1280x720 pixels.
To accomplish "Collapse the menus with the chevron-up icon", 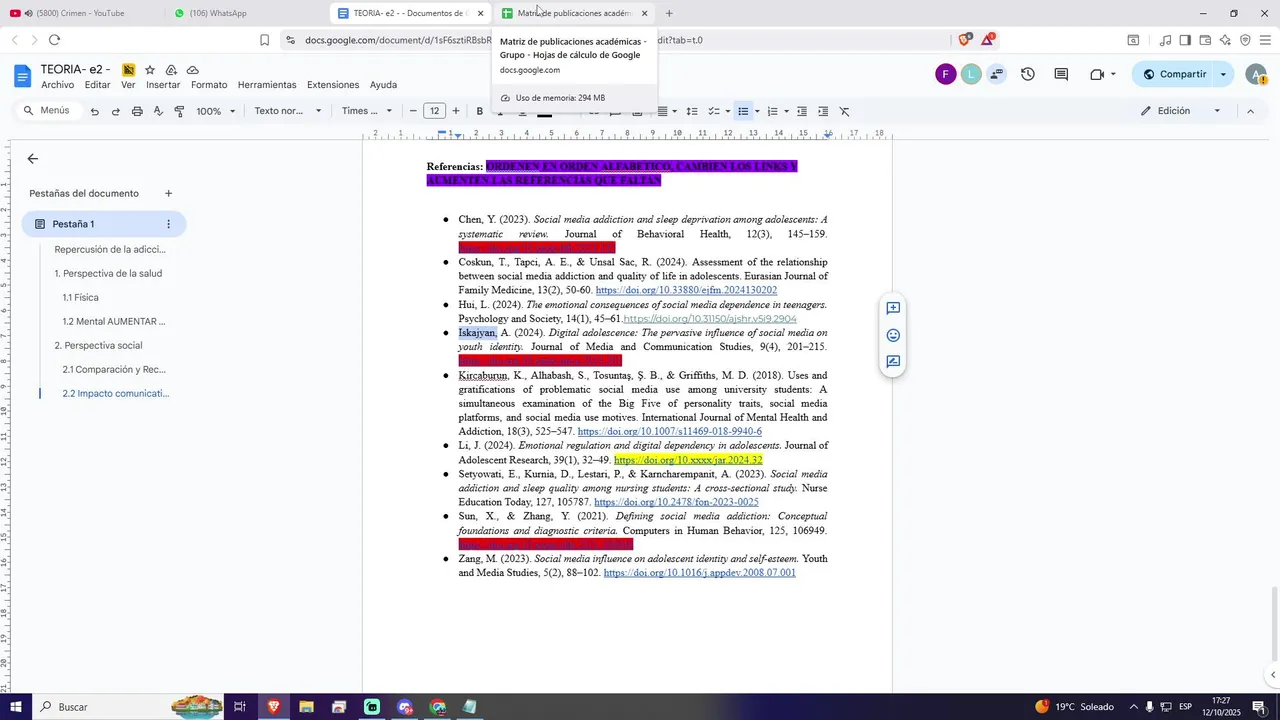I will coord(1250,111).
